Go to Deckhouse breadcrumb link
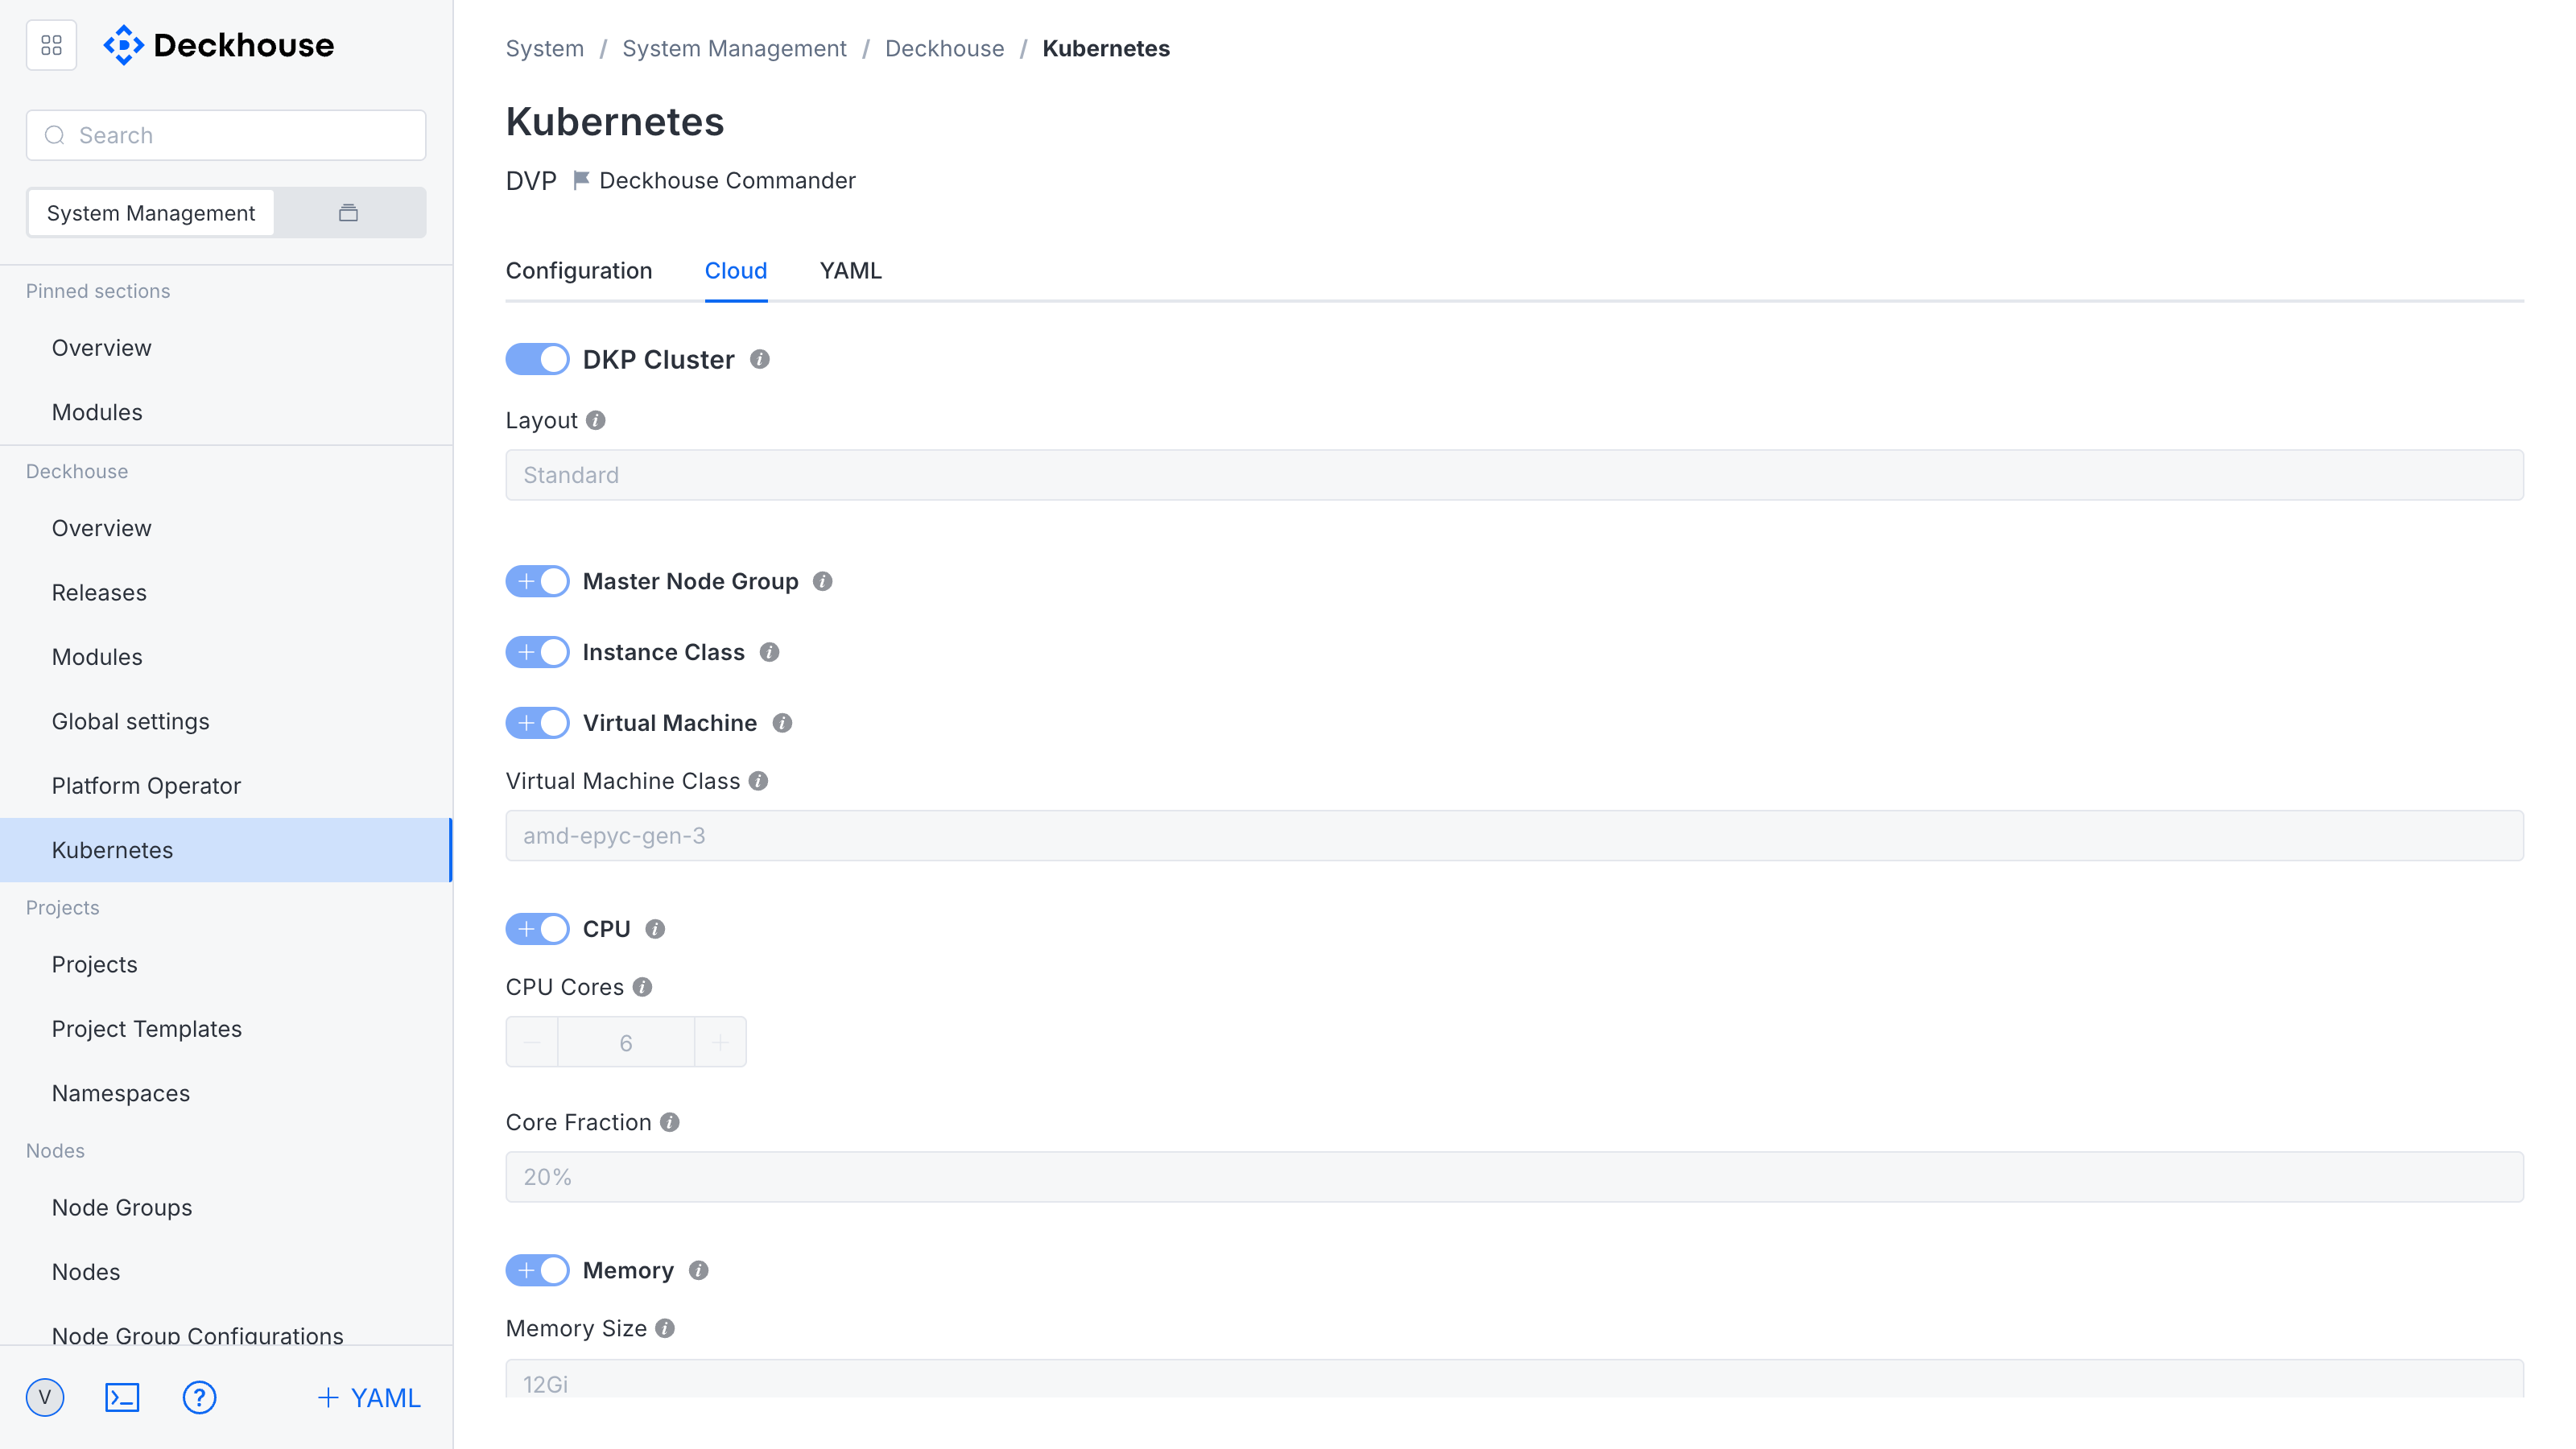The width and height of the screenshot is (2576, 1449). click(x=944, y=48)
